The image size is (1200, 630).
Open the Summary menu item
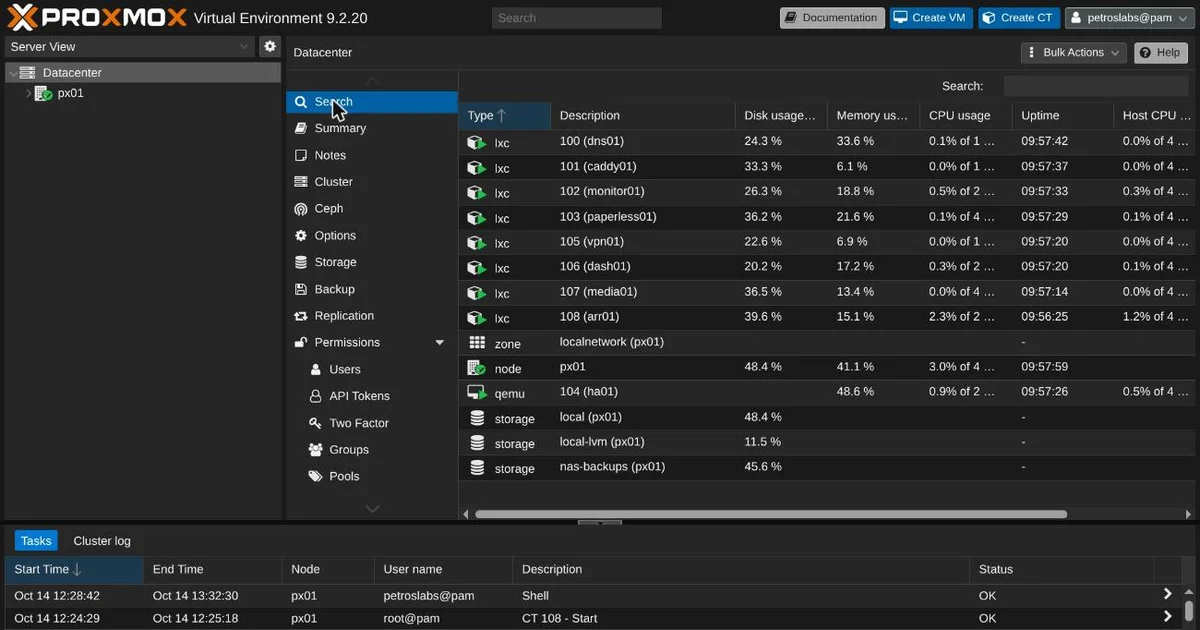click(372, 128)
